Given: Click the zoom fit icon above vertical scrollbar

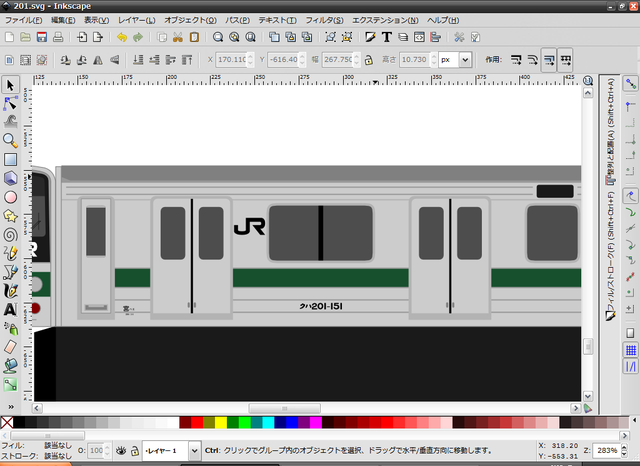Looking at the screenshot, I should pos(588,80).
